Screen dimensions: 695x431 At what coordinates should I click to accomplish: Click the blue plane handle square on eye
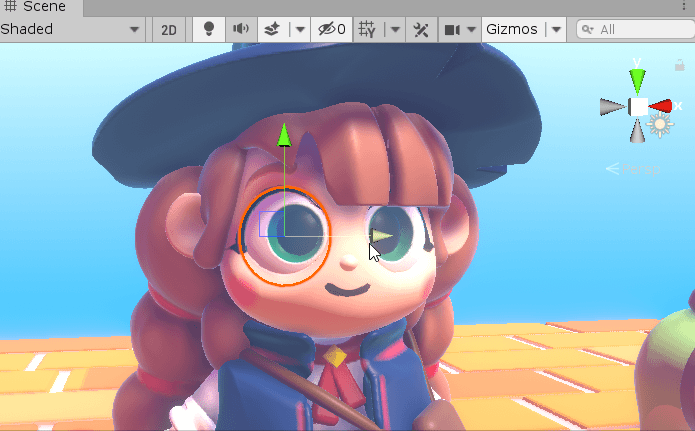click(271, 224)
